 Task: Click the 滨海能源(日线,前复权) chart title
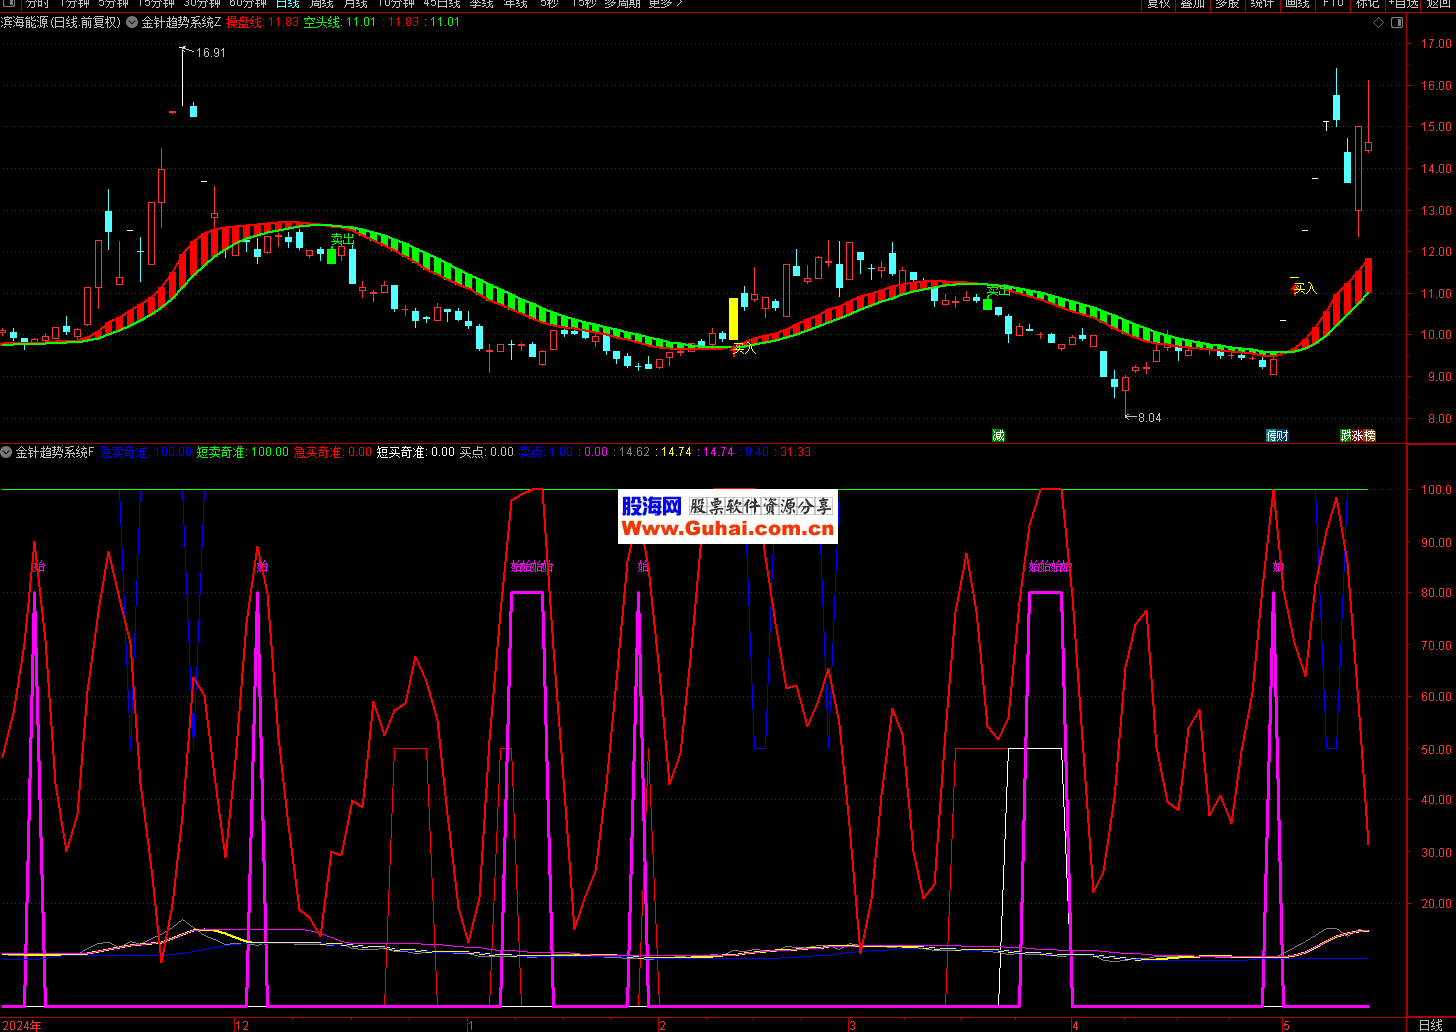[x=62, y=22]
